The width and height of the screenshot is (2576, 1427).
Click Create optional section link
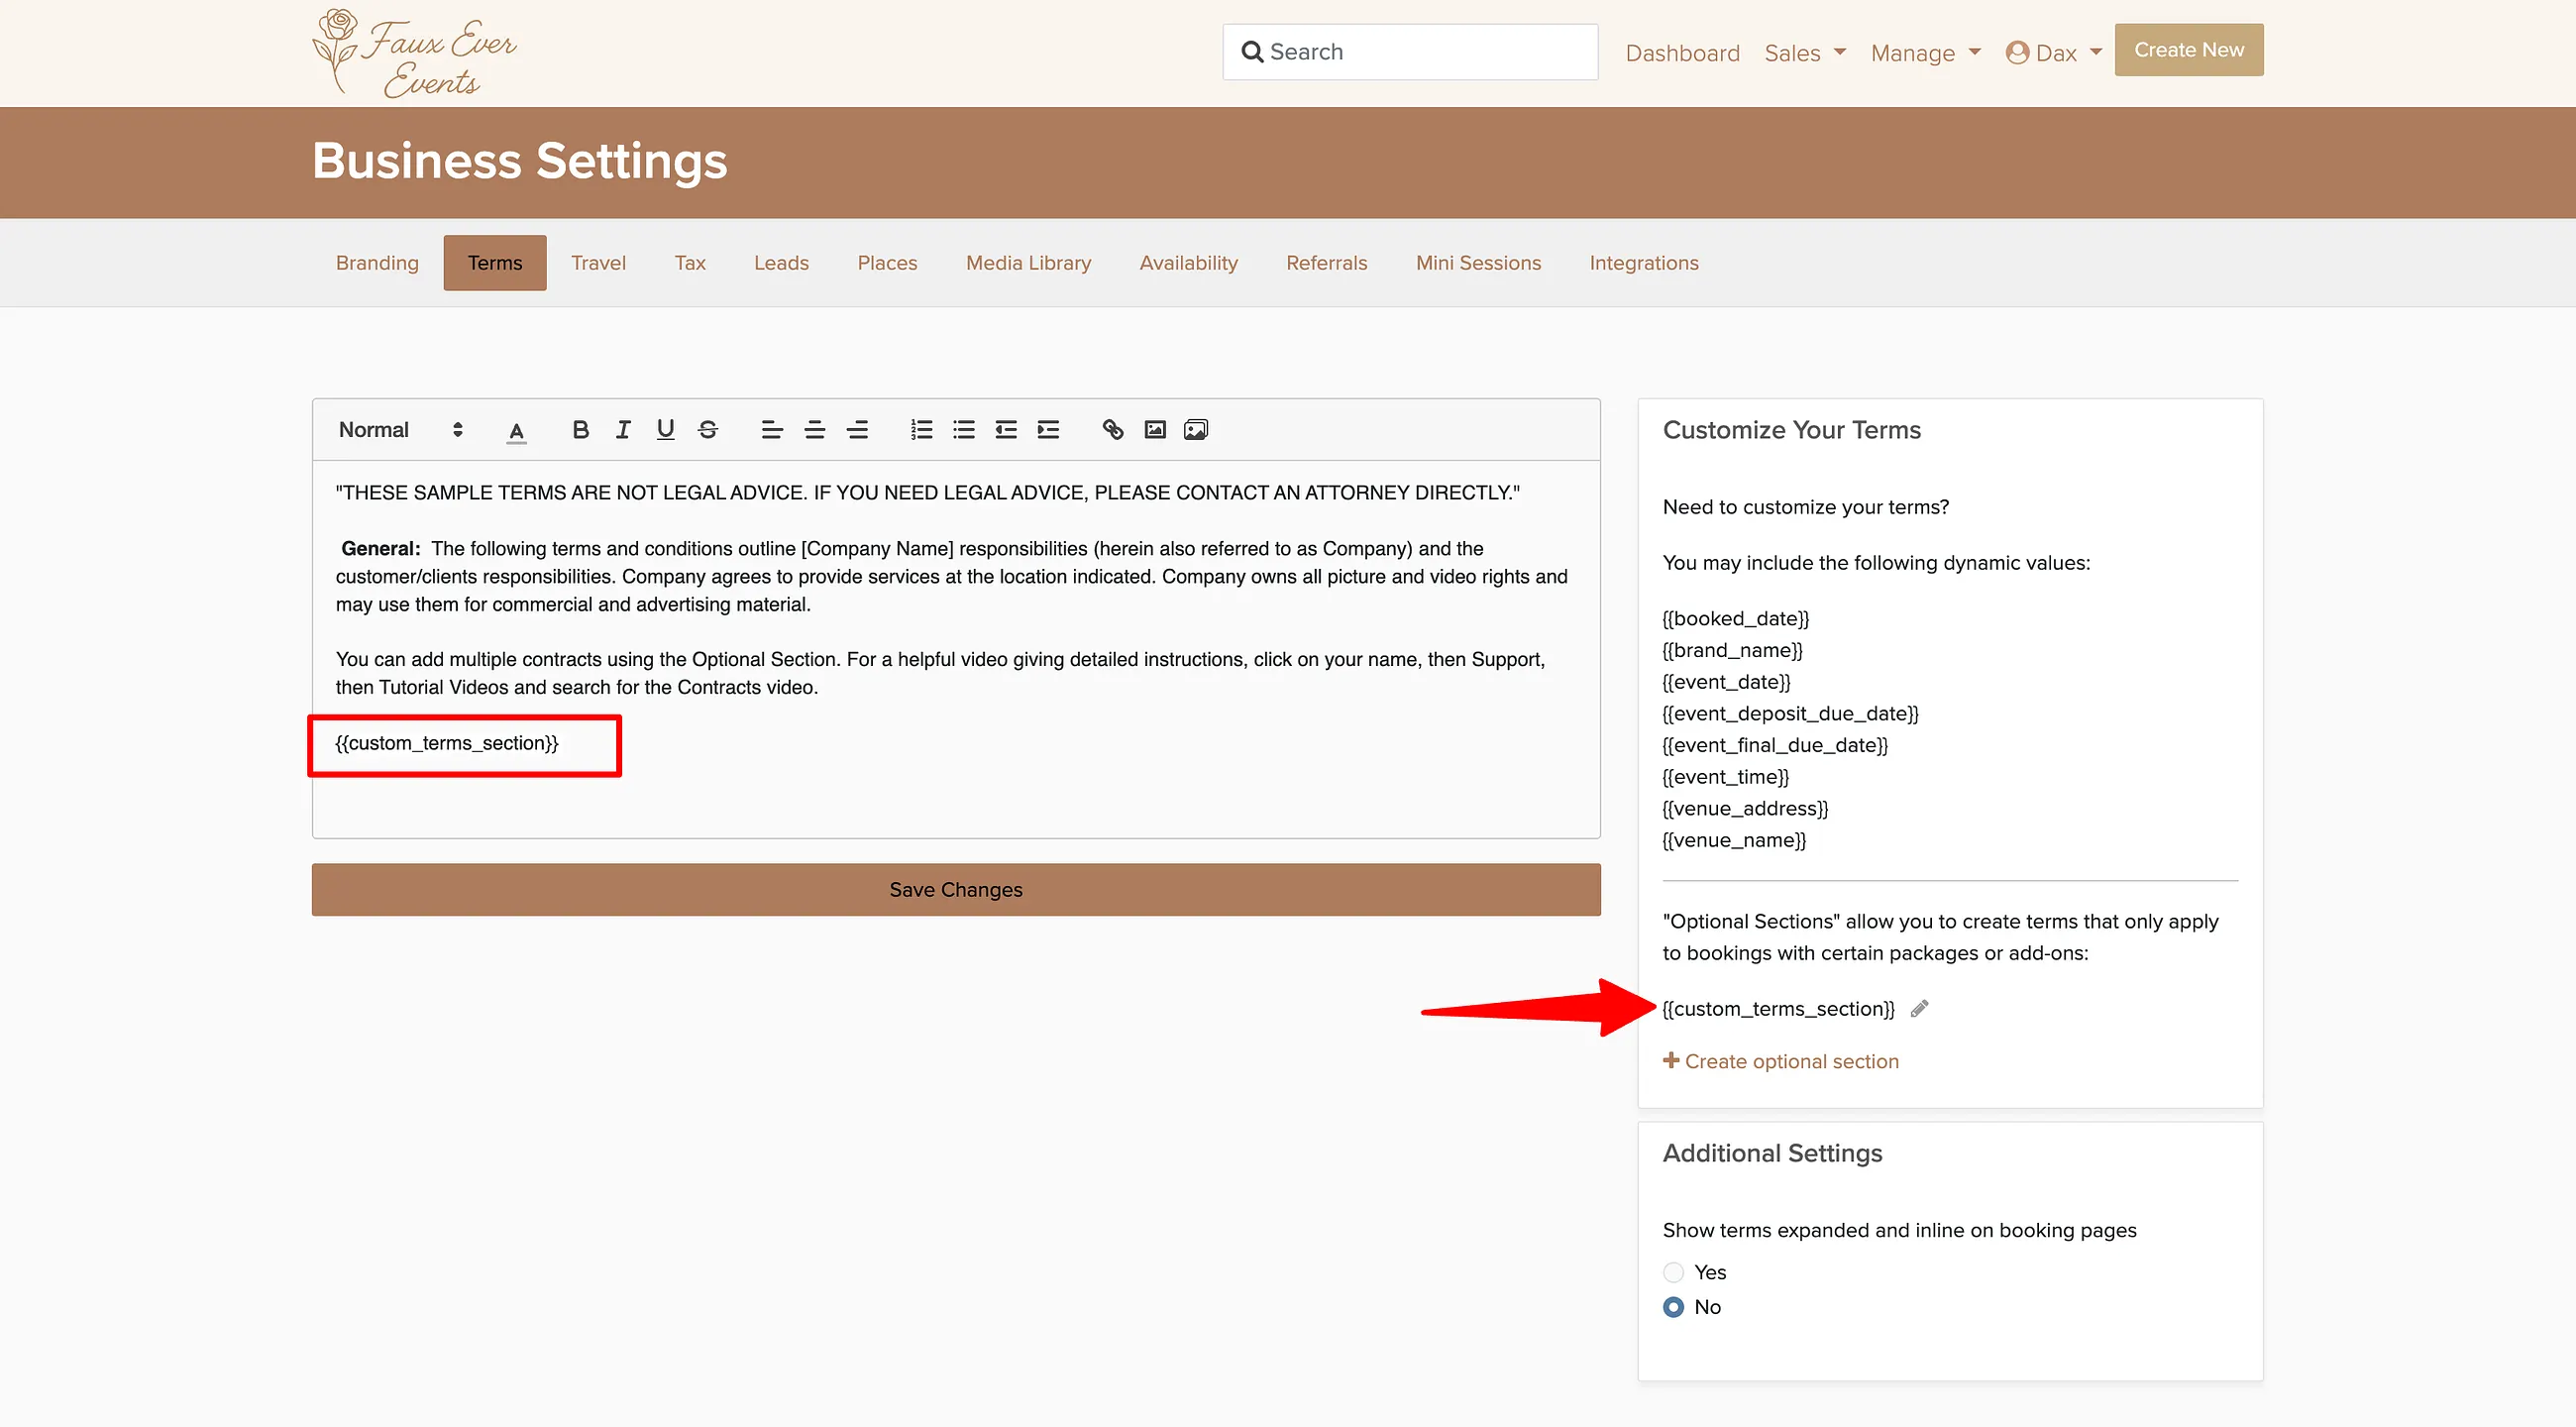click(1791, 1061)
